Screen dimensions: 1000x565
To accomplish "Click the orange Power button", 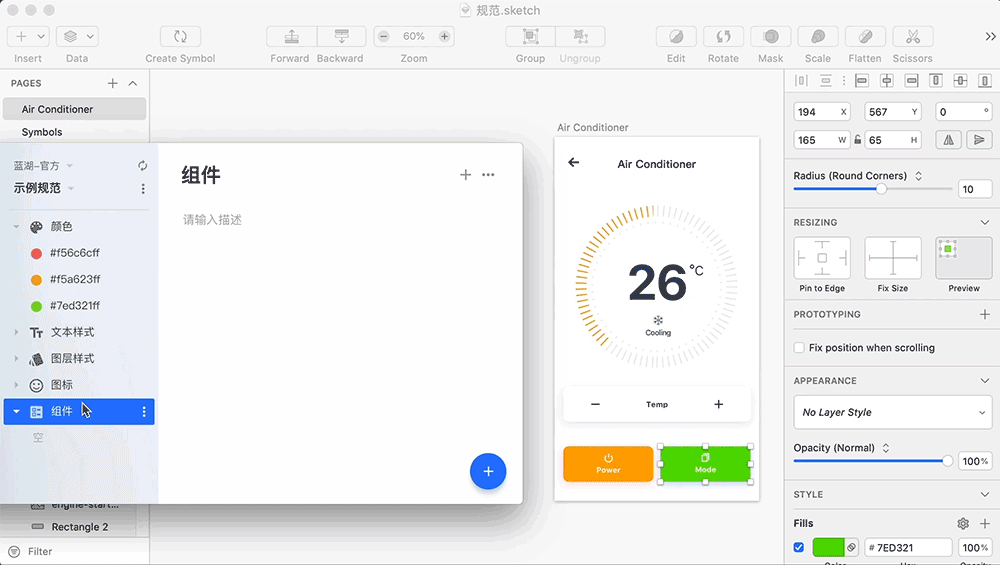I will 608,464.
